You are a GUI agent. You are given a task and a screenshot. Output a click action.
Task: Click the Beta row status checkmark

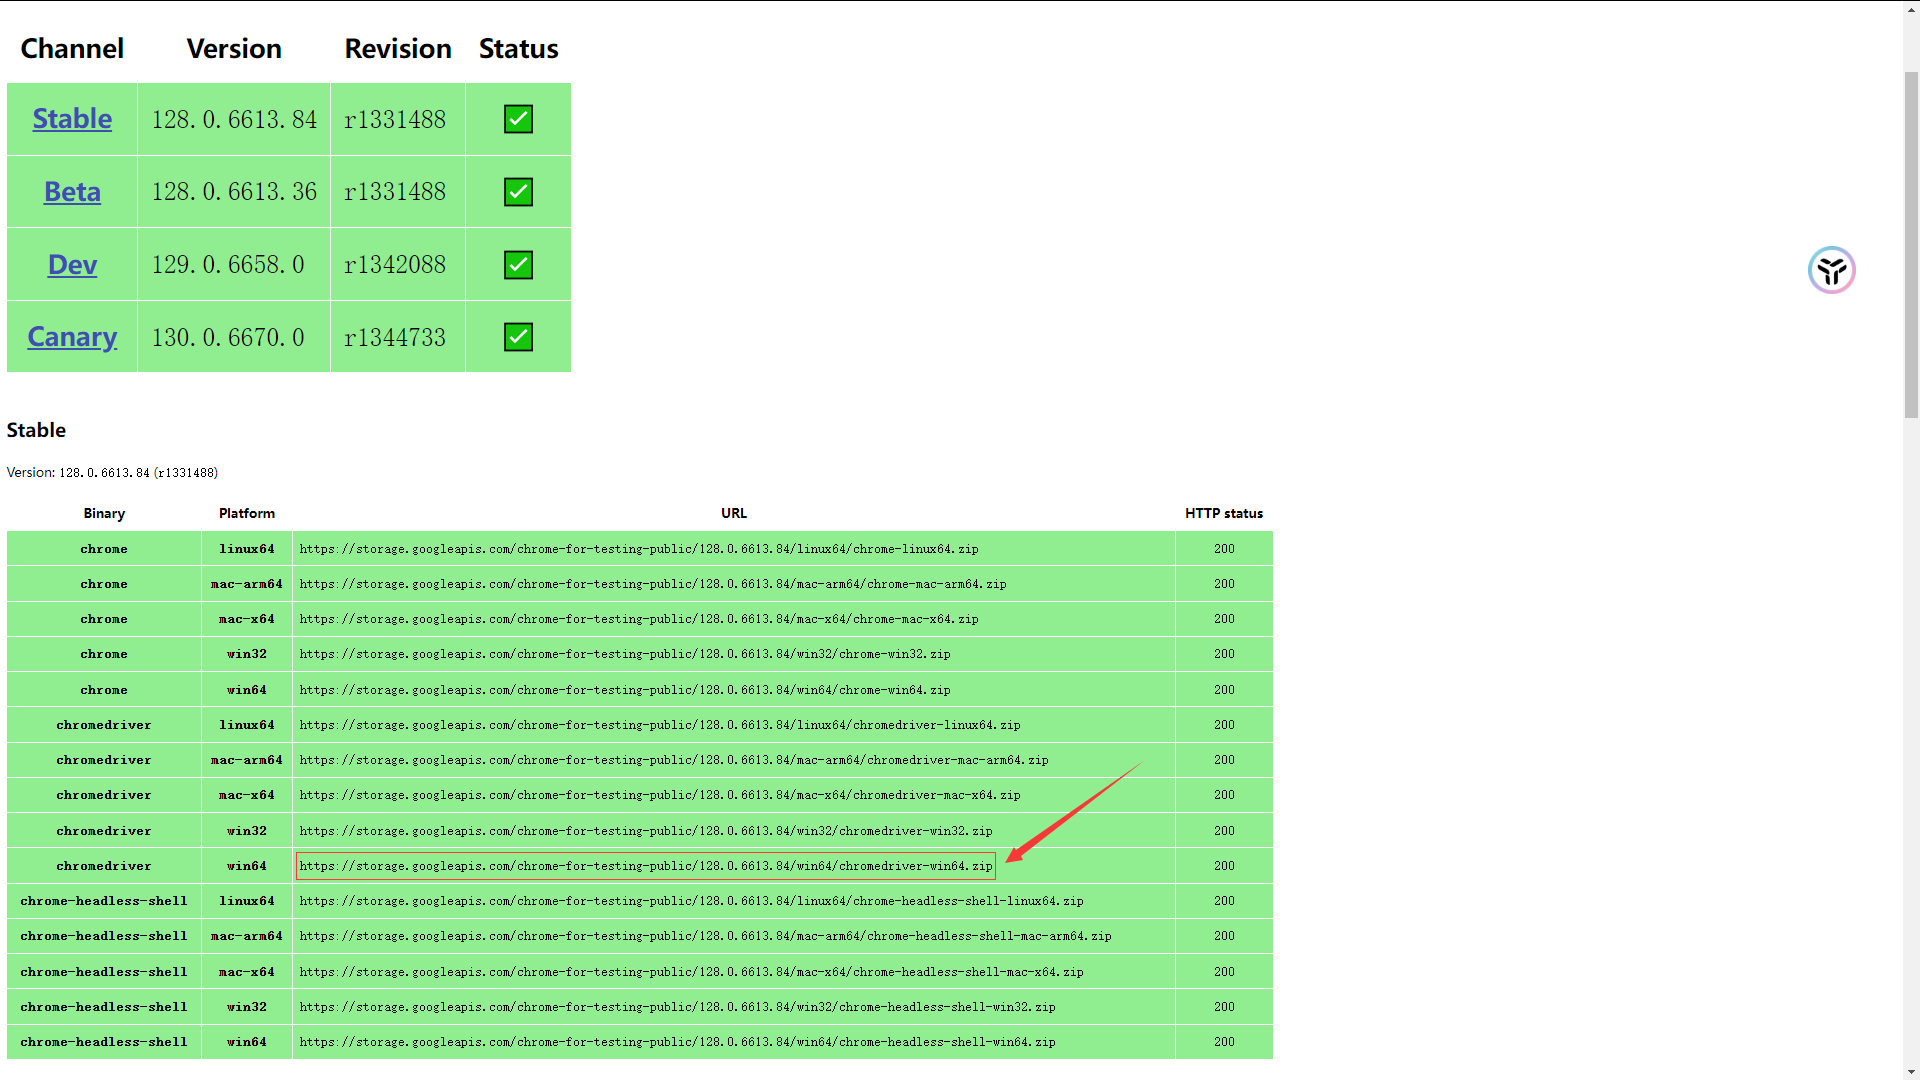[x=518, y=192]
